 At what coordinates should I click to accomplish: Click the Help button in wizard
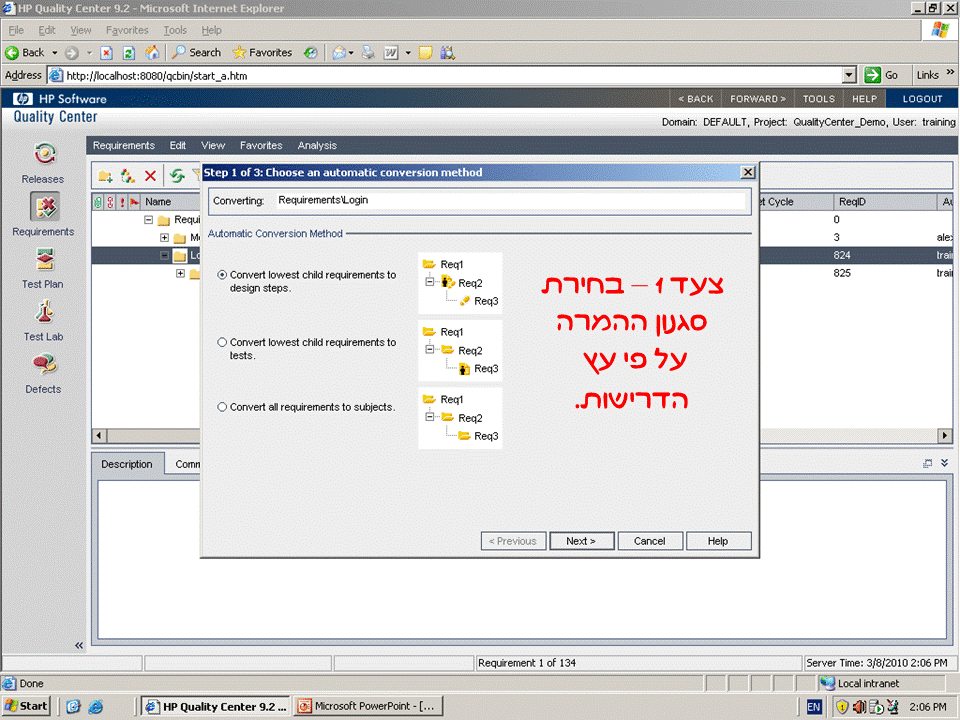click(x=718, y=541)
